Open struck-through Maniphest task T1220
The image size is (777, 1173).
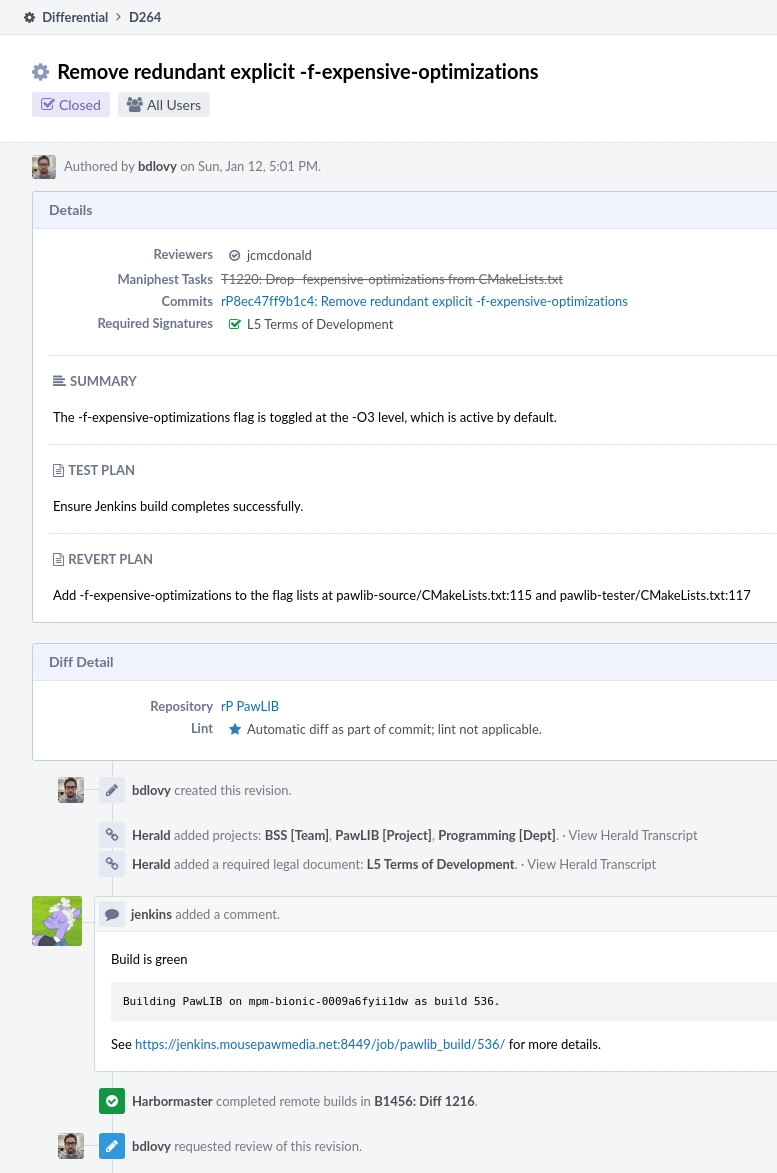(x=392, y=279)
